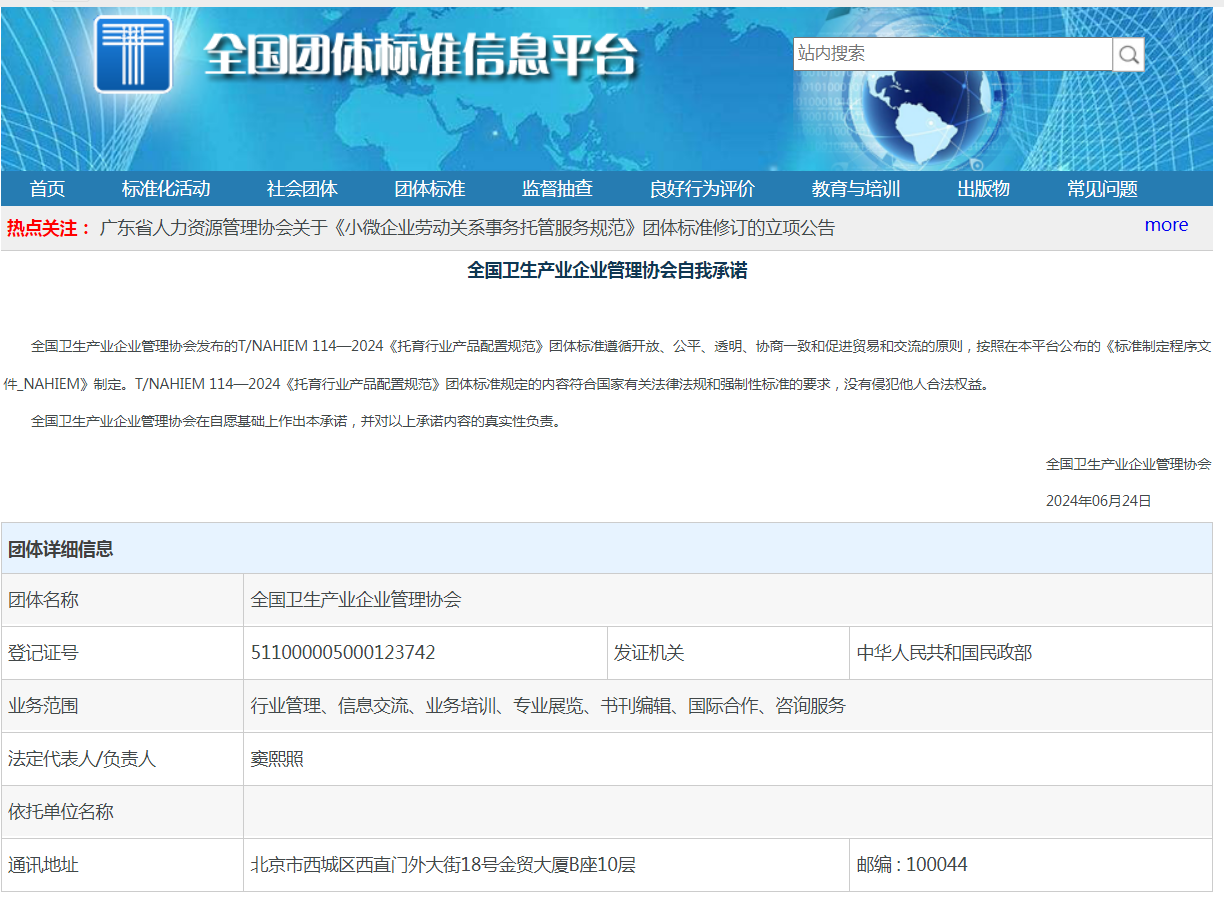Click the address 北京市西城区西直门外大街18号金贸大厦B座10层
The height and width of the screenshot is (916, 1224).
tap(443, 865)
